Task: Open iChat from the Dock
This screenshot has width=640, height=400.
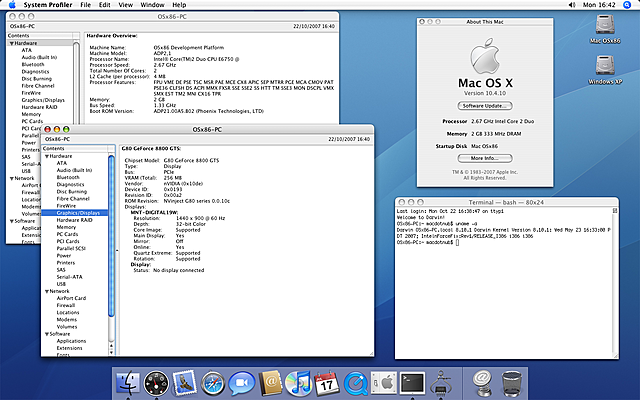Action: point(242,383)
